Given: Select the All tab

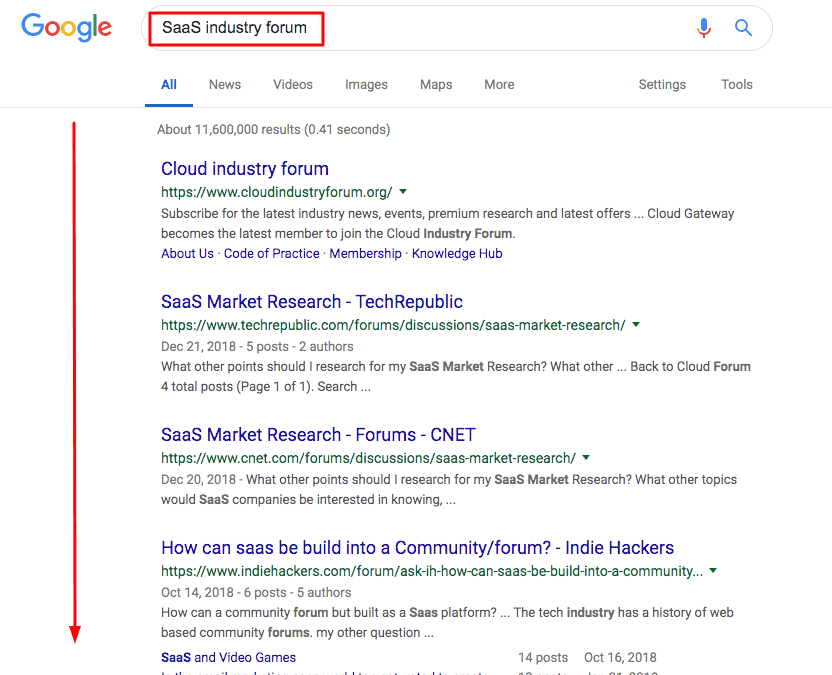Looking at the screenshot, I should tap(169, 84).
